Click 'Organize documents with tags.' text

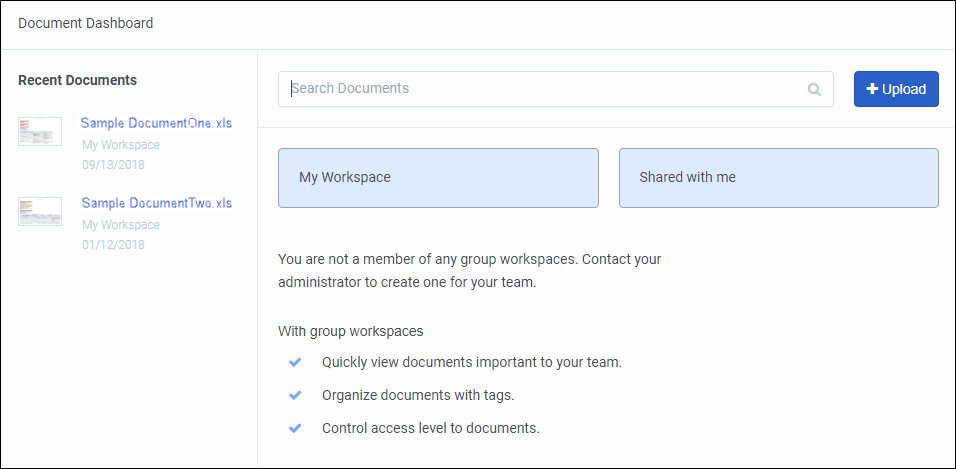(x=418, y=395)
